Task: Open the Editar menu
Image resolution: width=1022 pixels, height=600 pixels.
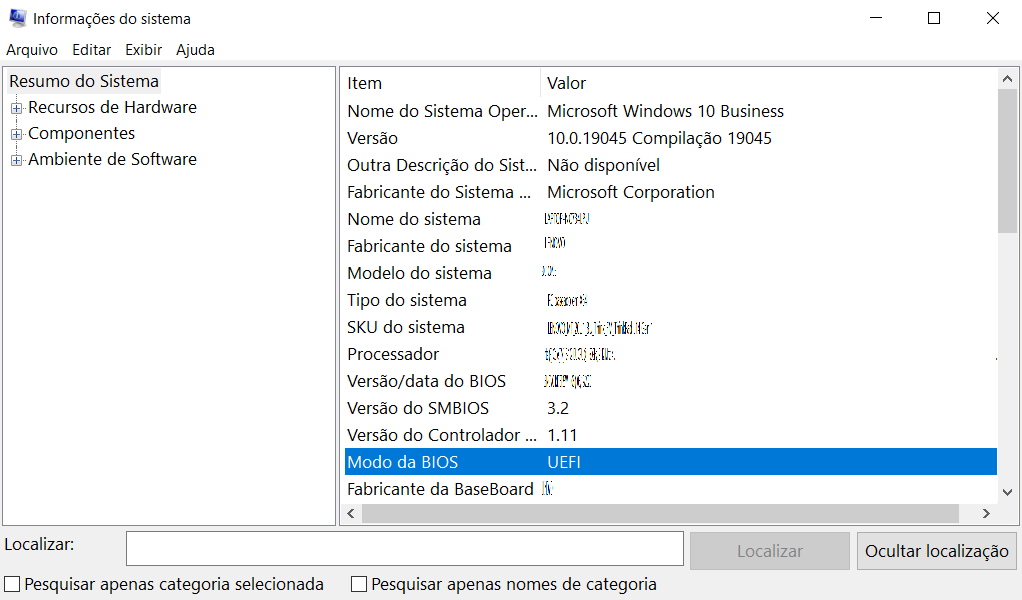Action: pyautogui.click(x=91, y=50)
